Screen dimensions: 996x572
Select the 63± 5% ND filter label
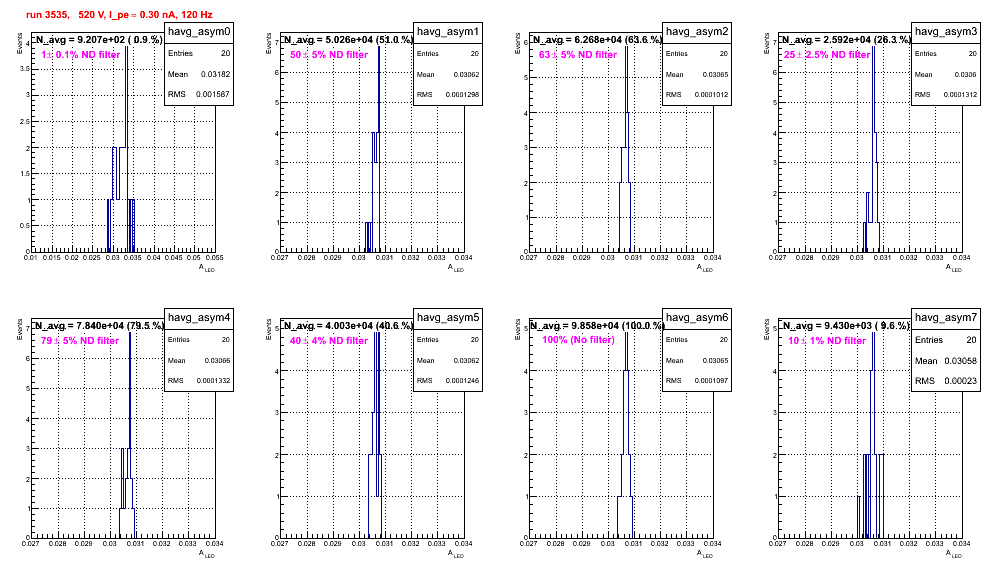(x=578, y=55)
